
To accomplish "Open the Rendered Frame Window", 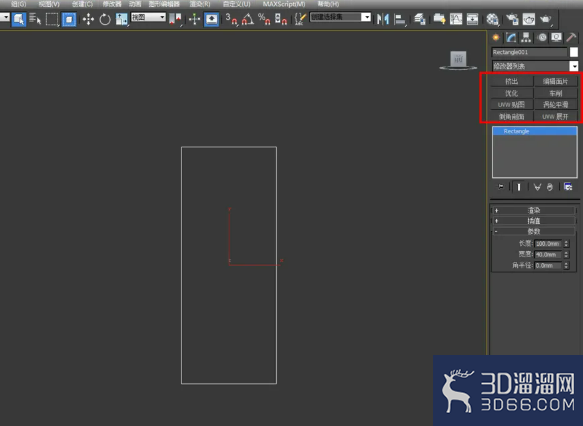I will tap(528, 19).
